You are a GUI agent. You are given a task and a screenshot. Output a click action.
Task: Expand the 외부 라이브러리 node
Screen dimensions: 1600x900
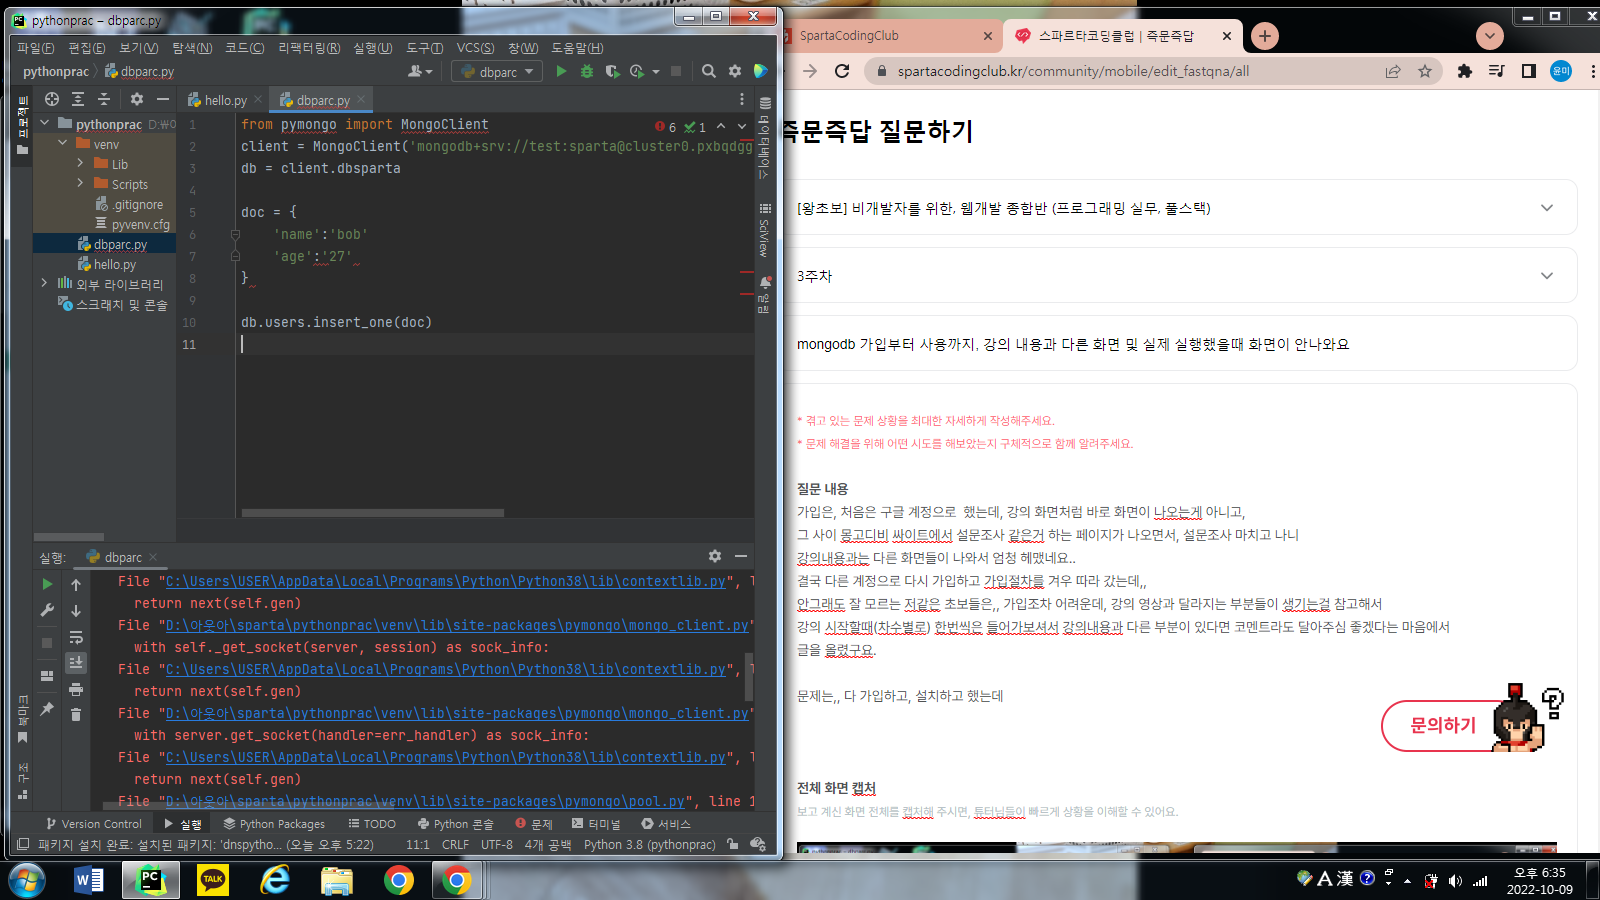(44, 284)
